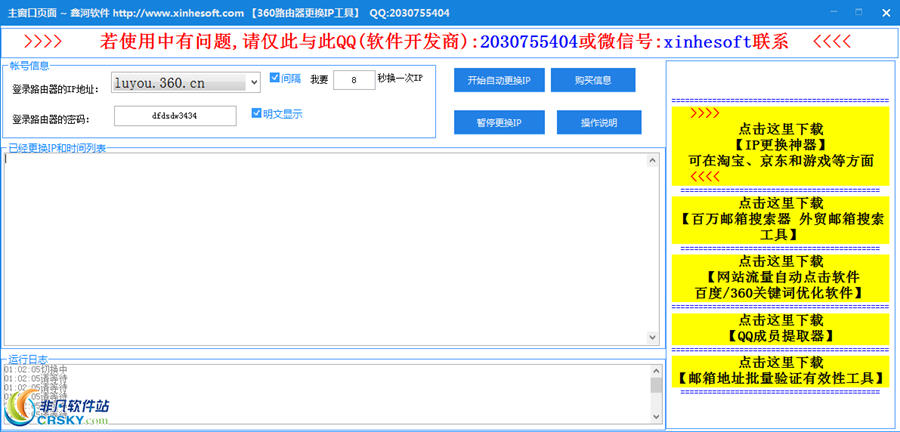Toggle the 间隔 checkbox
The height and width of the screenshot is (432, 900).
274,78
